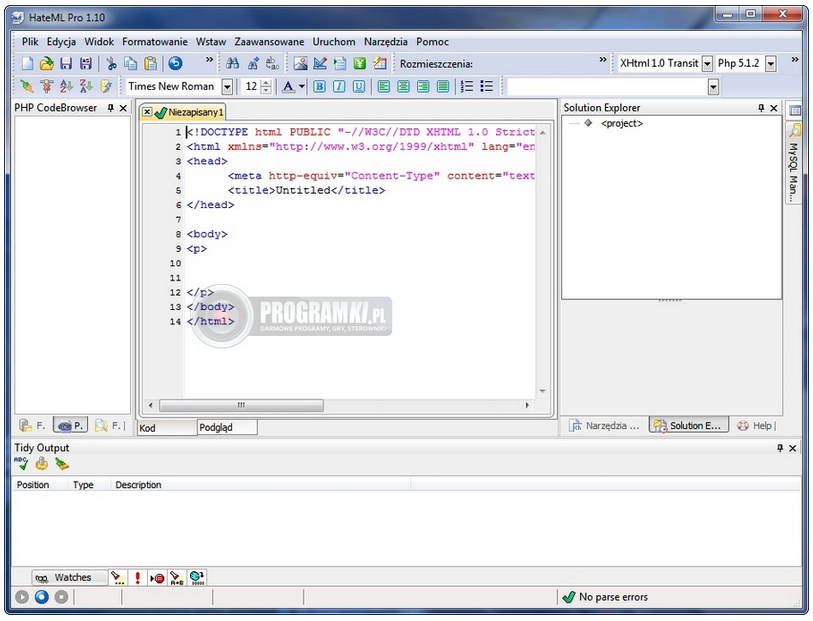Click the font size spinner arrows
The image size is (813, 621).
point(266,87)
